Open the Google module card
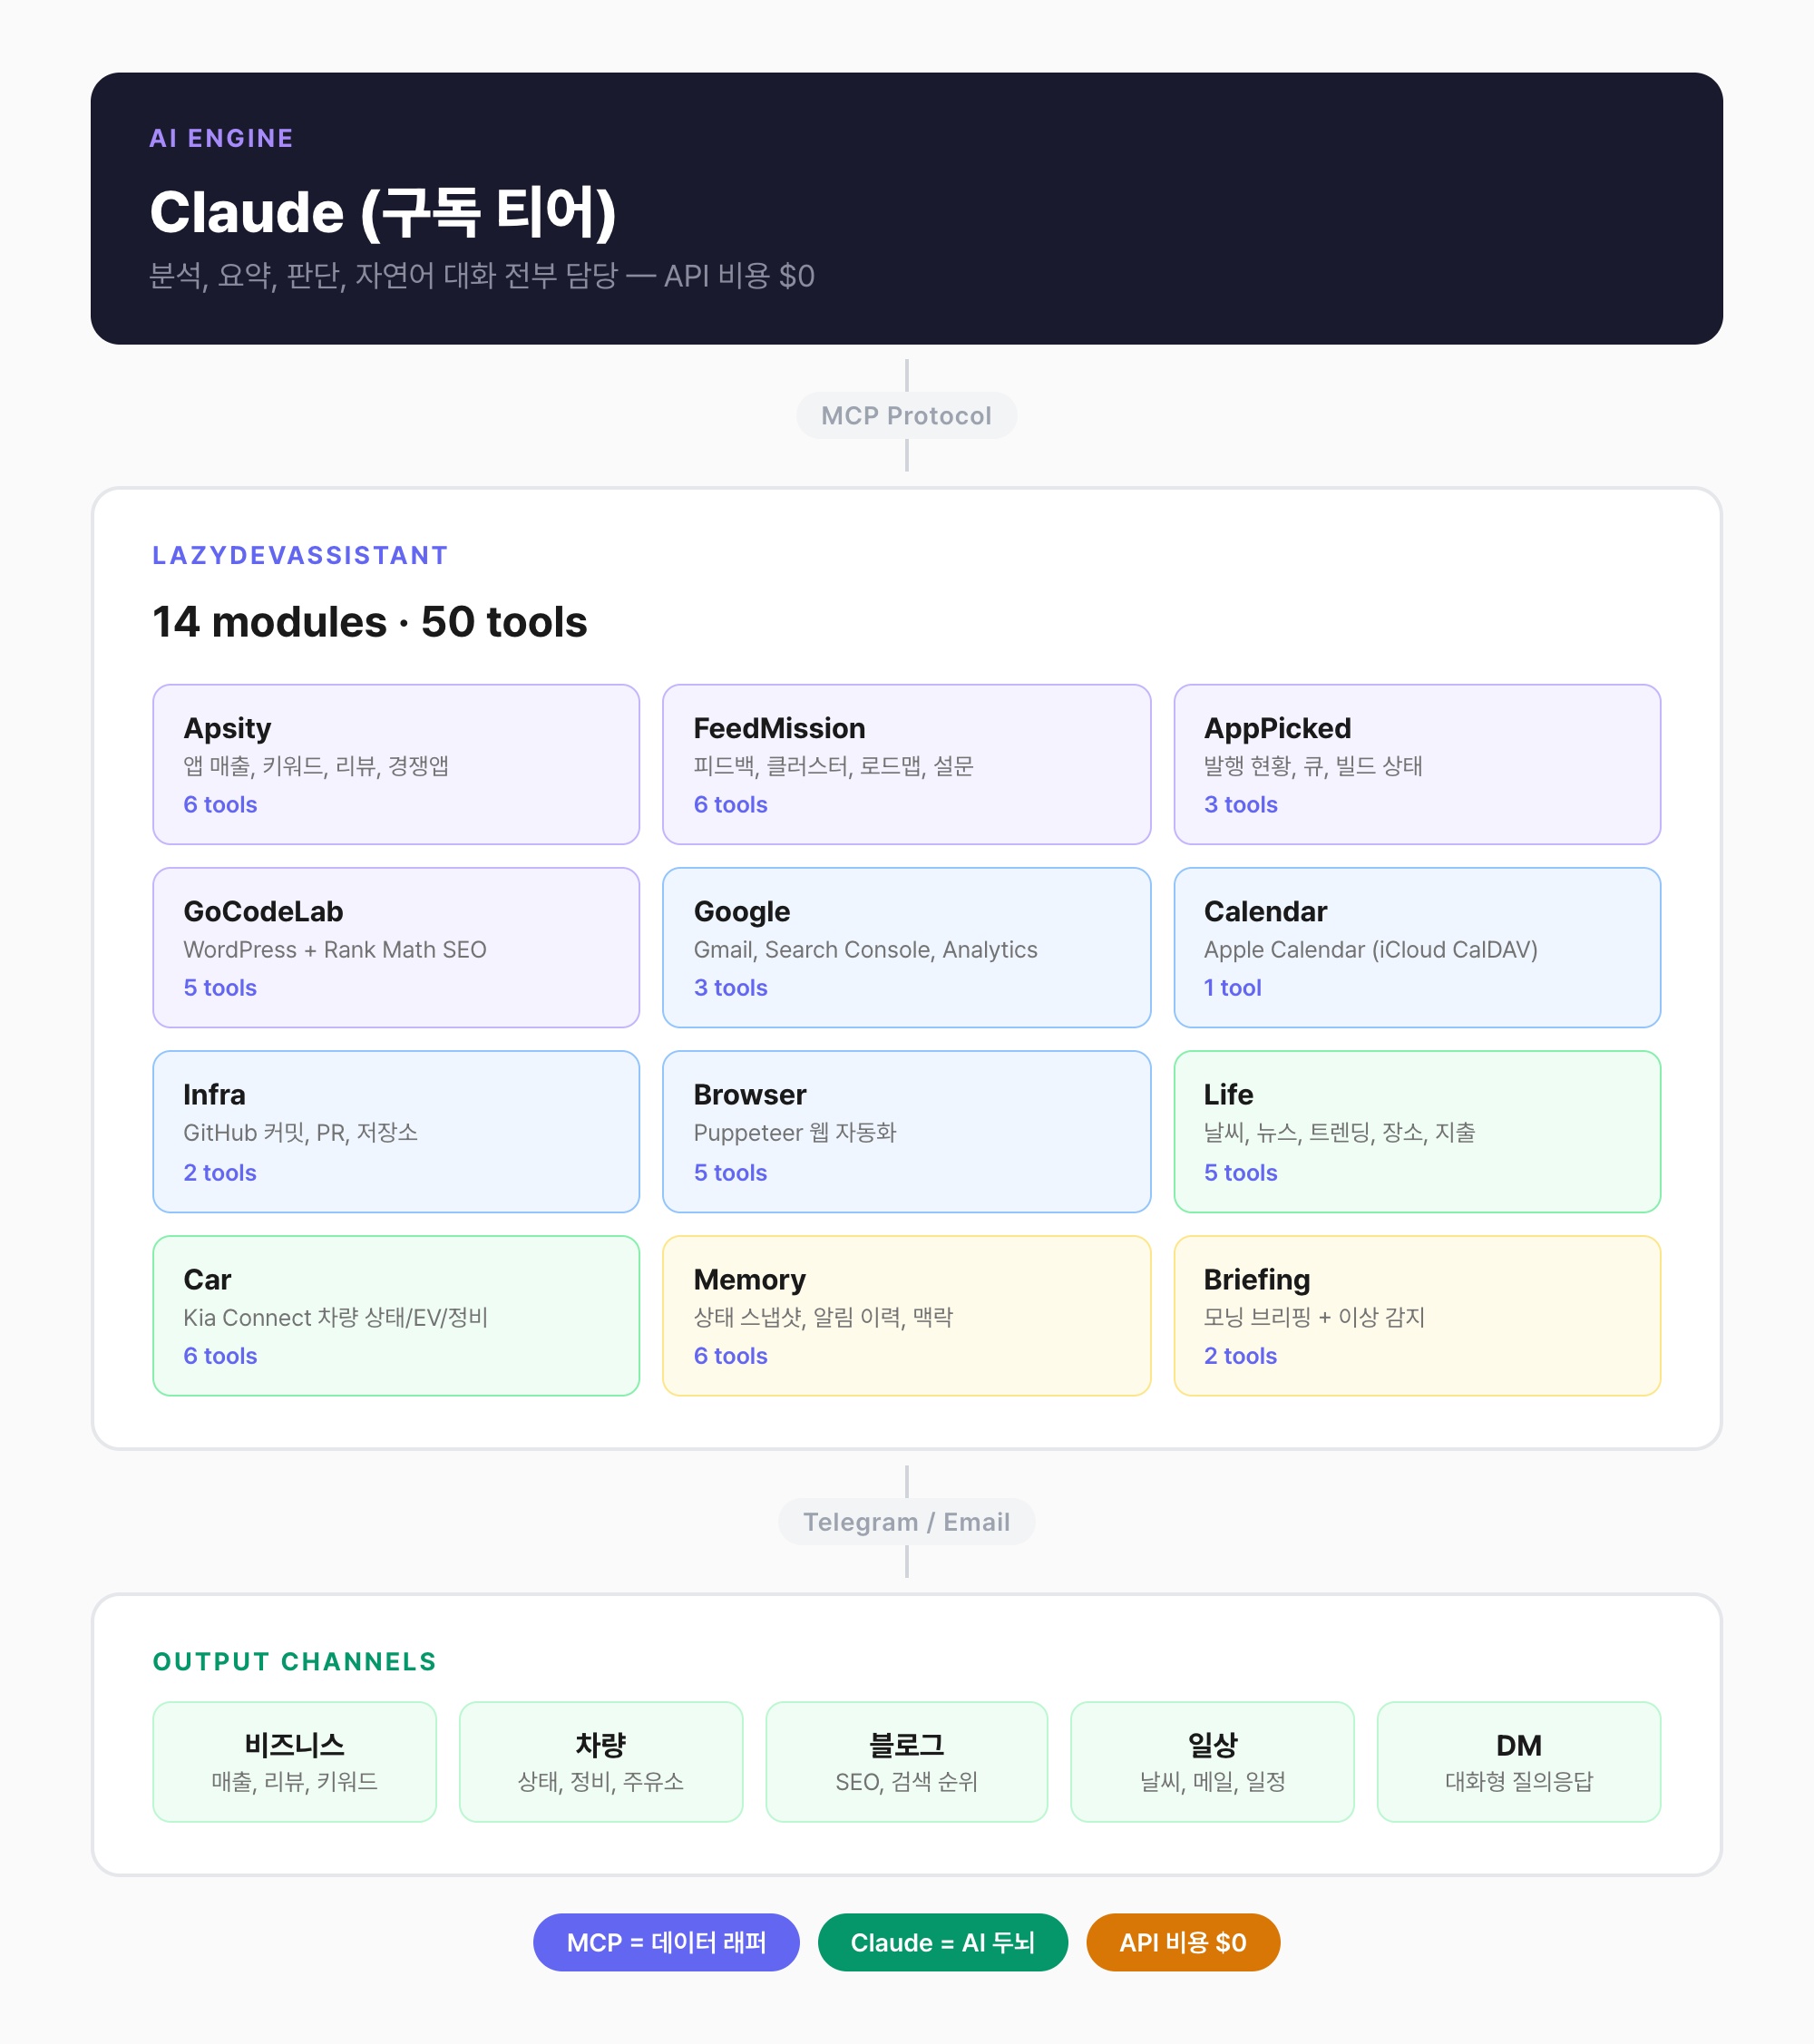This screenshot has width=1814, height=2044. coord(906,948)
